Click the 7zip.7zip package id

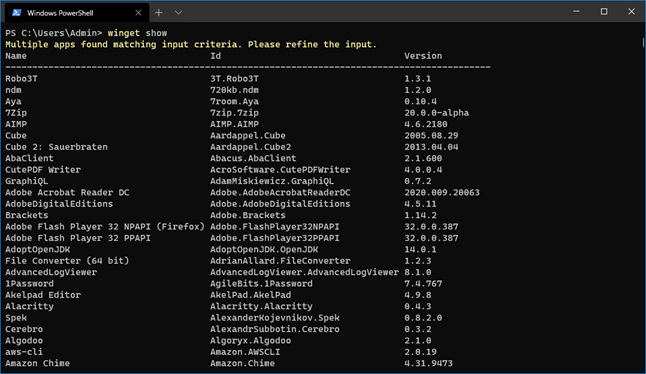pyautogui.click(x=234, y=113)
